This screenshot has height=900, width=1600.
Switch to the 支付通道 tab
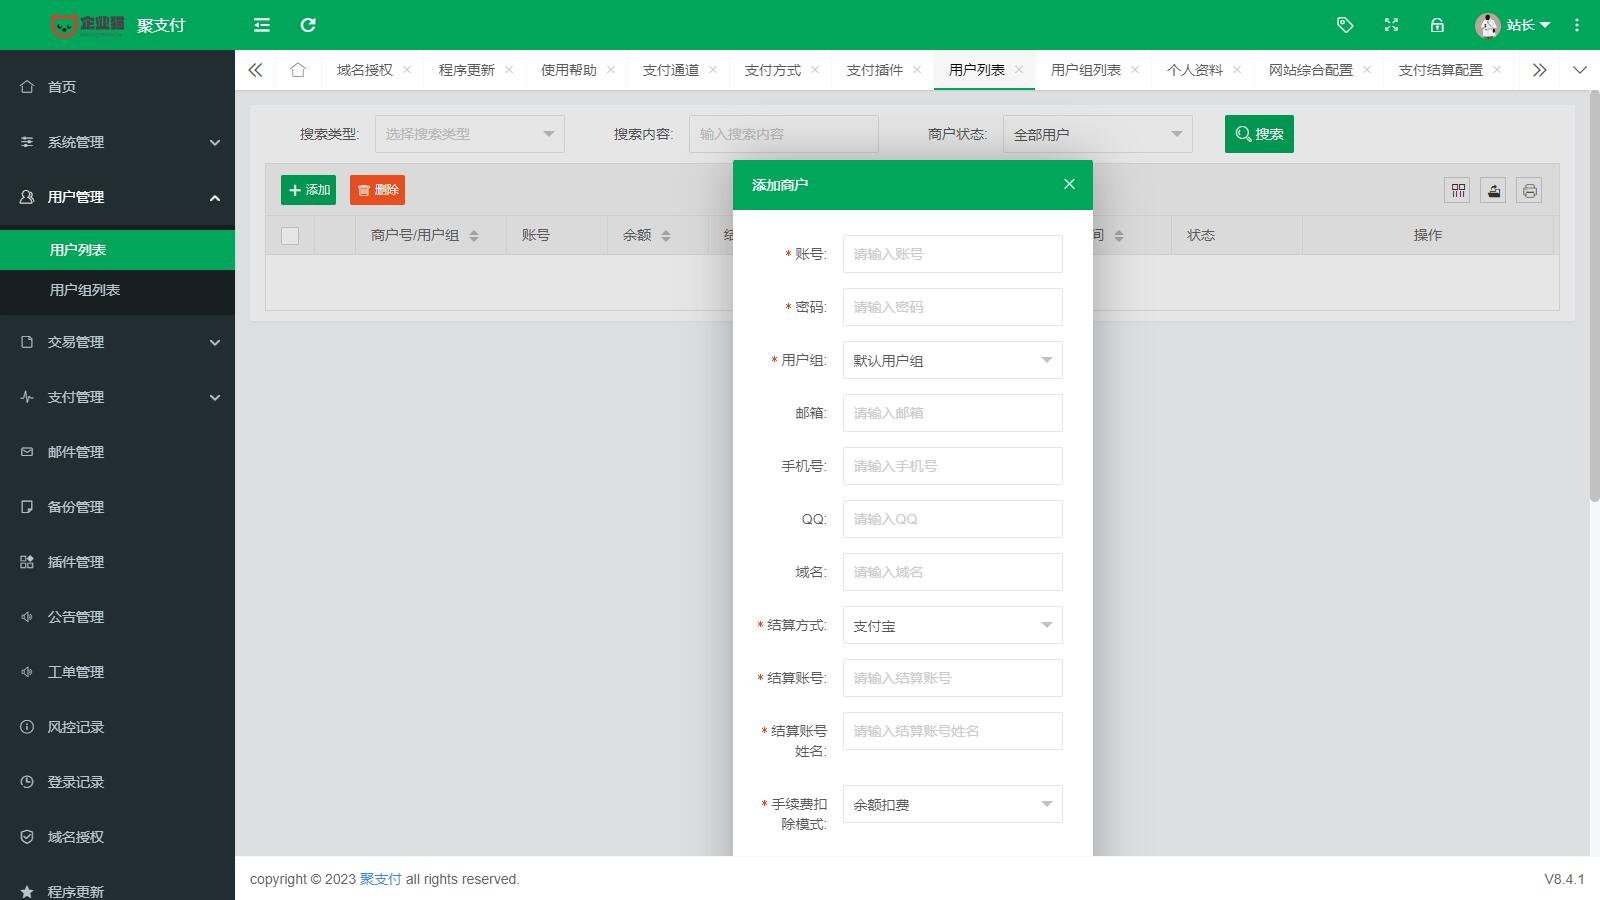coord(670,70)
